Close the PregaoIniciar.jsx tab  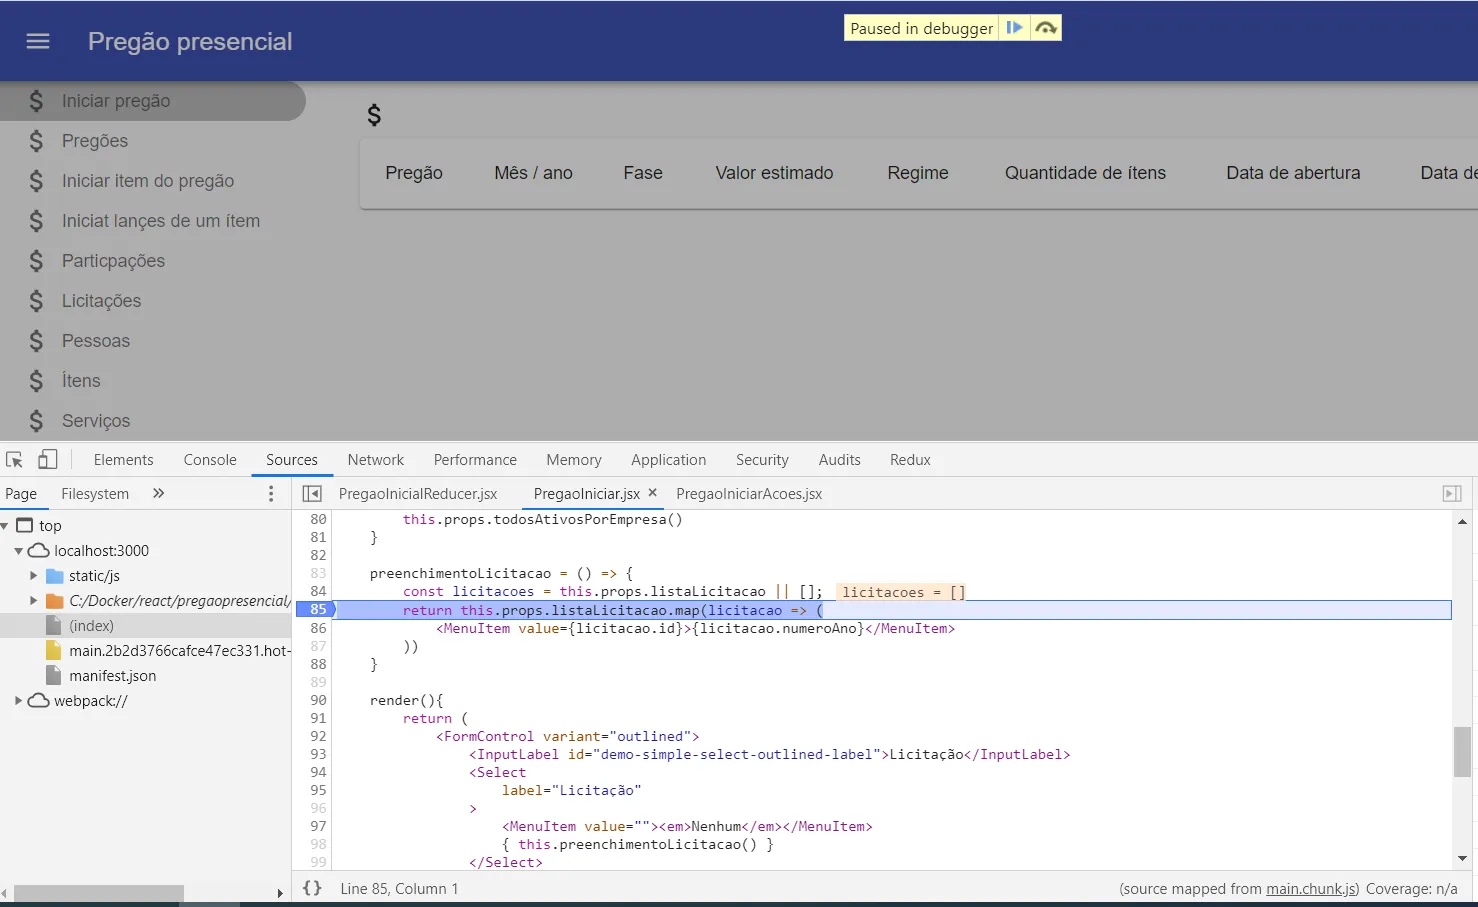653,493
